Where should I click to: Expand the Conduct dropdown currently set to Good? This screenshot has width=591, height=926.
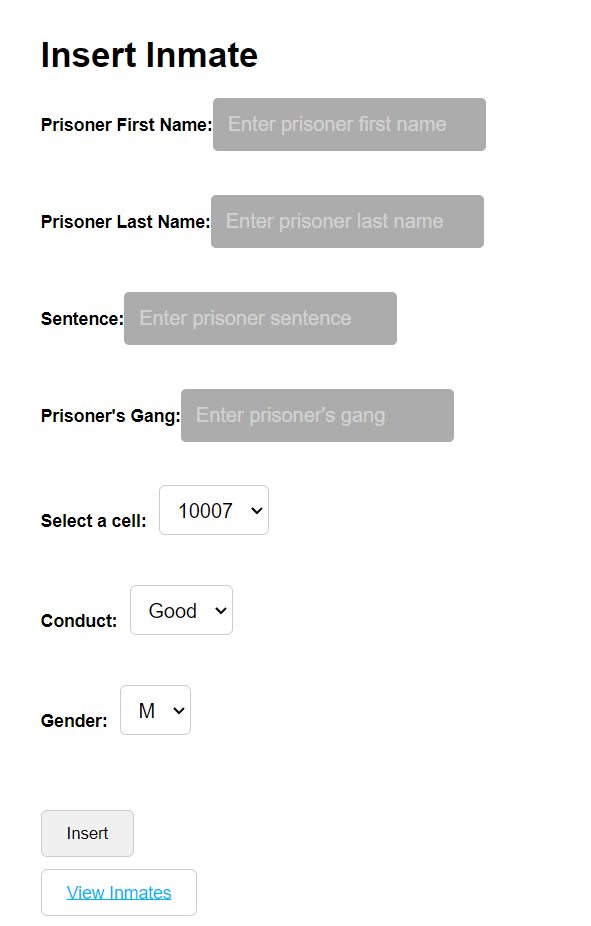coord(180,610)
